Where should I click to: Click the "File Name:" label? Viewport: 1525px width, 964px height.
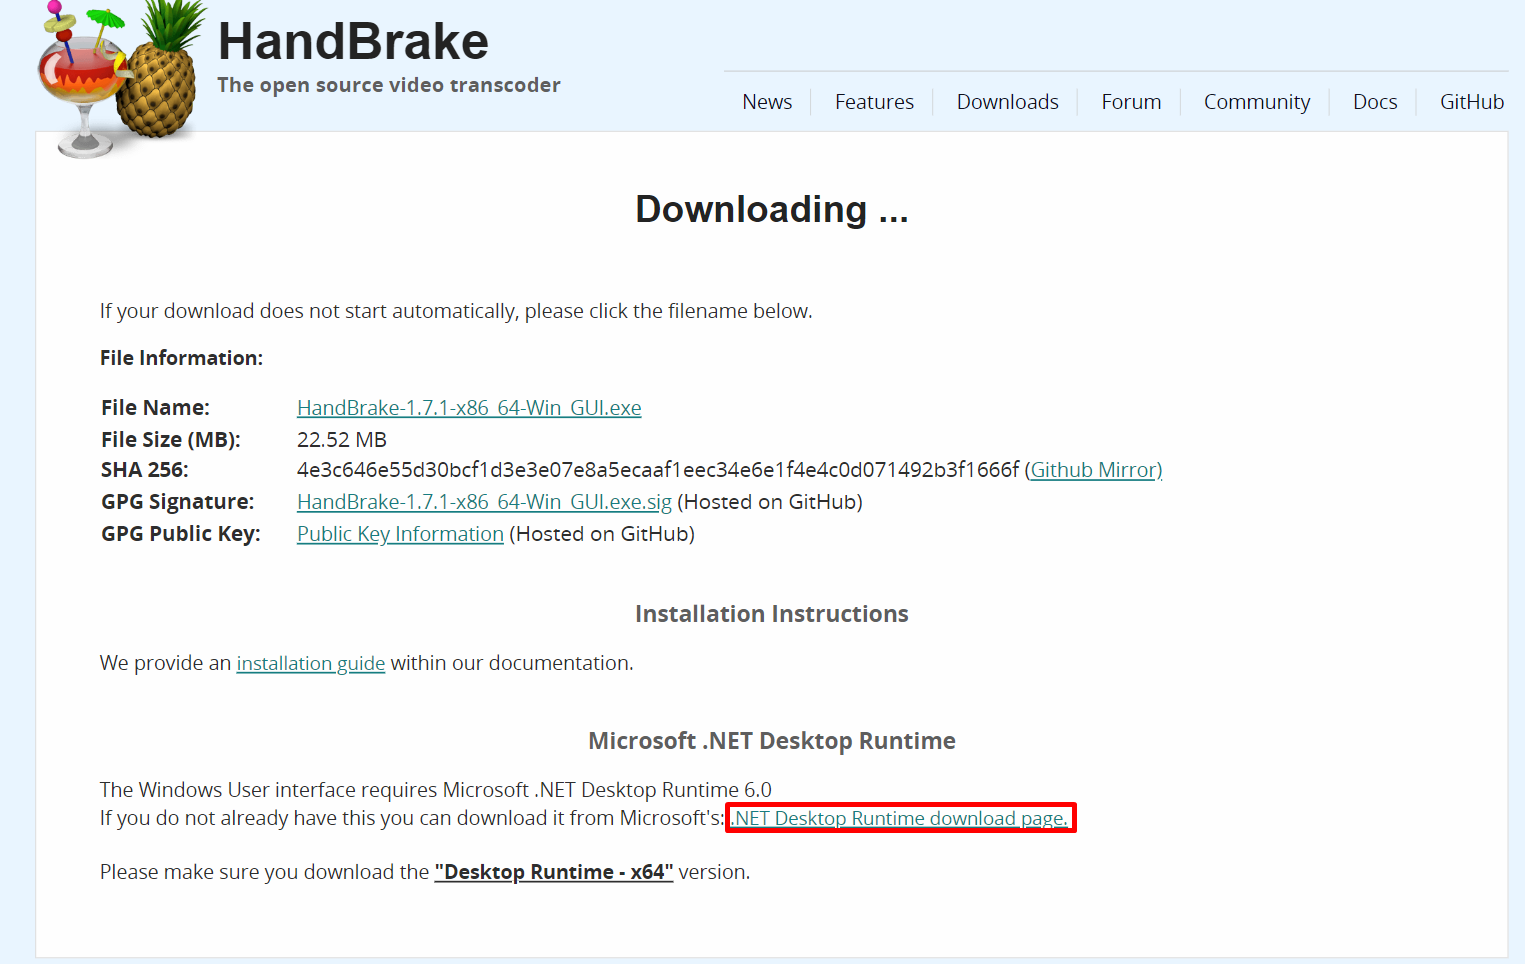point(156,408)
